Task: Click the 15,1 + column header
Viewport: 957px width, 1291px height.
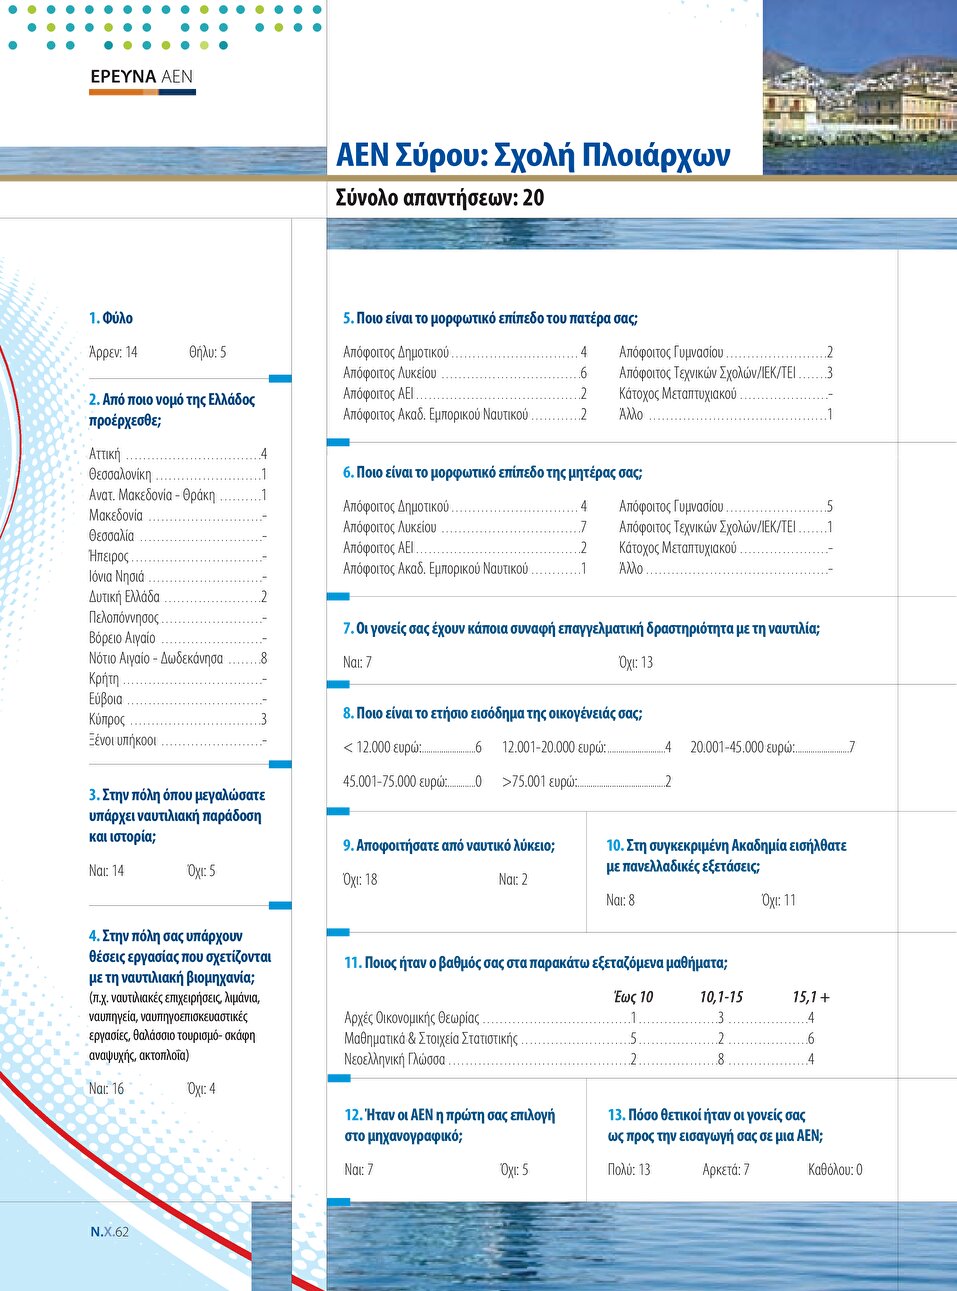Action: pos(811,997)
